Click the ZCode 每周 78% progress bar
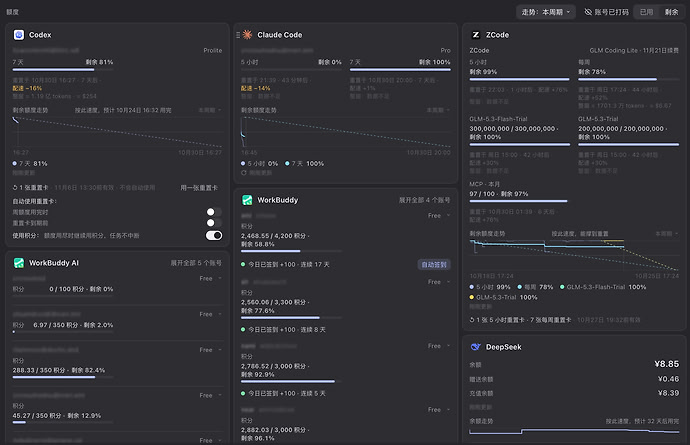The width and height of the screenshot is (690, 445). point(628,79)
